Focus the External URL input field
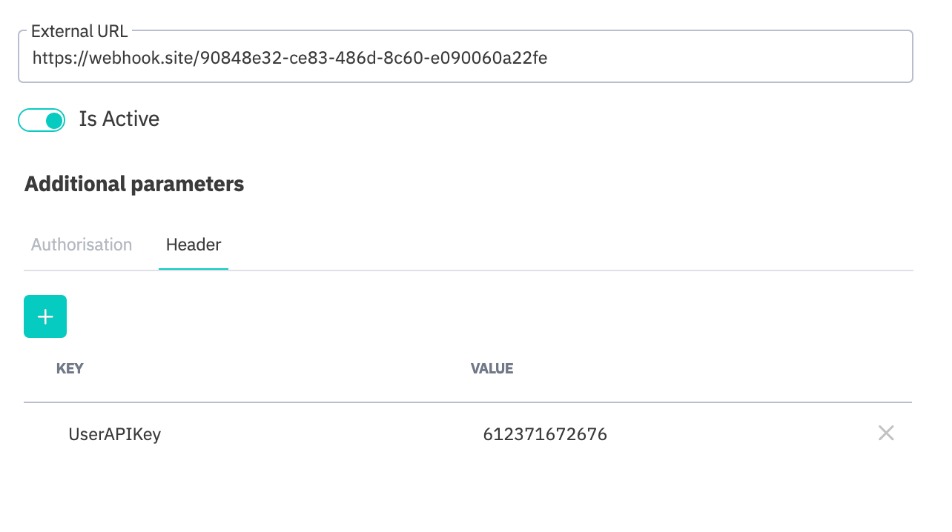This screenshot has height=532, width=952. (x=465, y=58)
